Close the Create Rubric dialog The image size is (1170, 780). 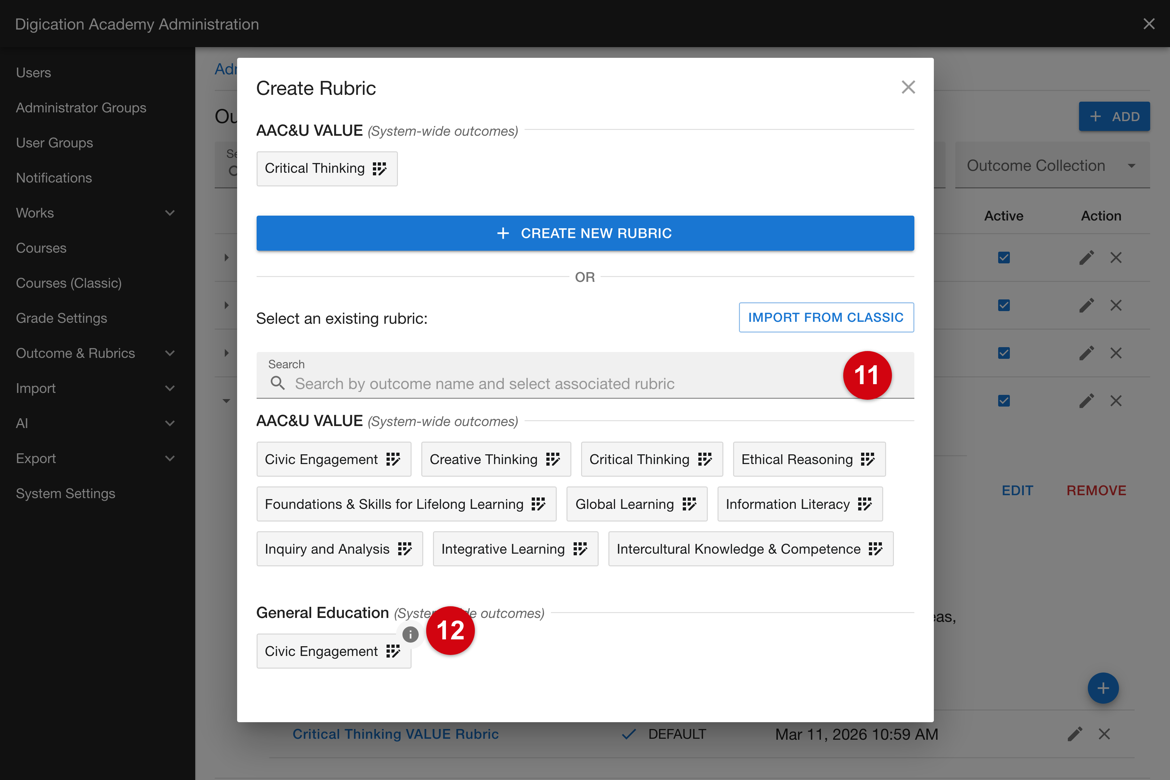point(907,87)
